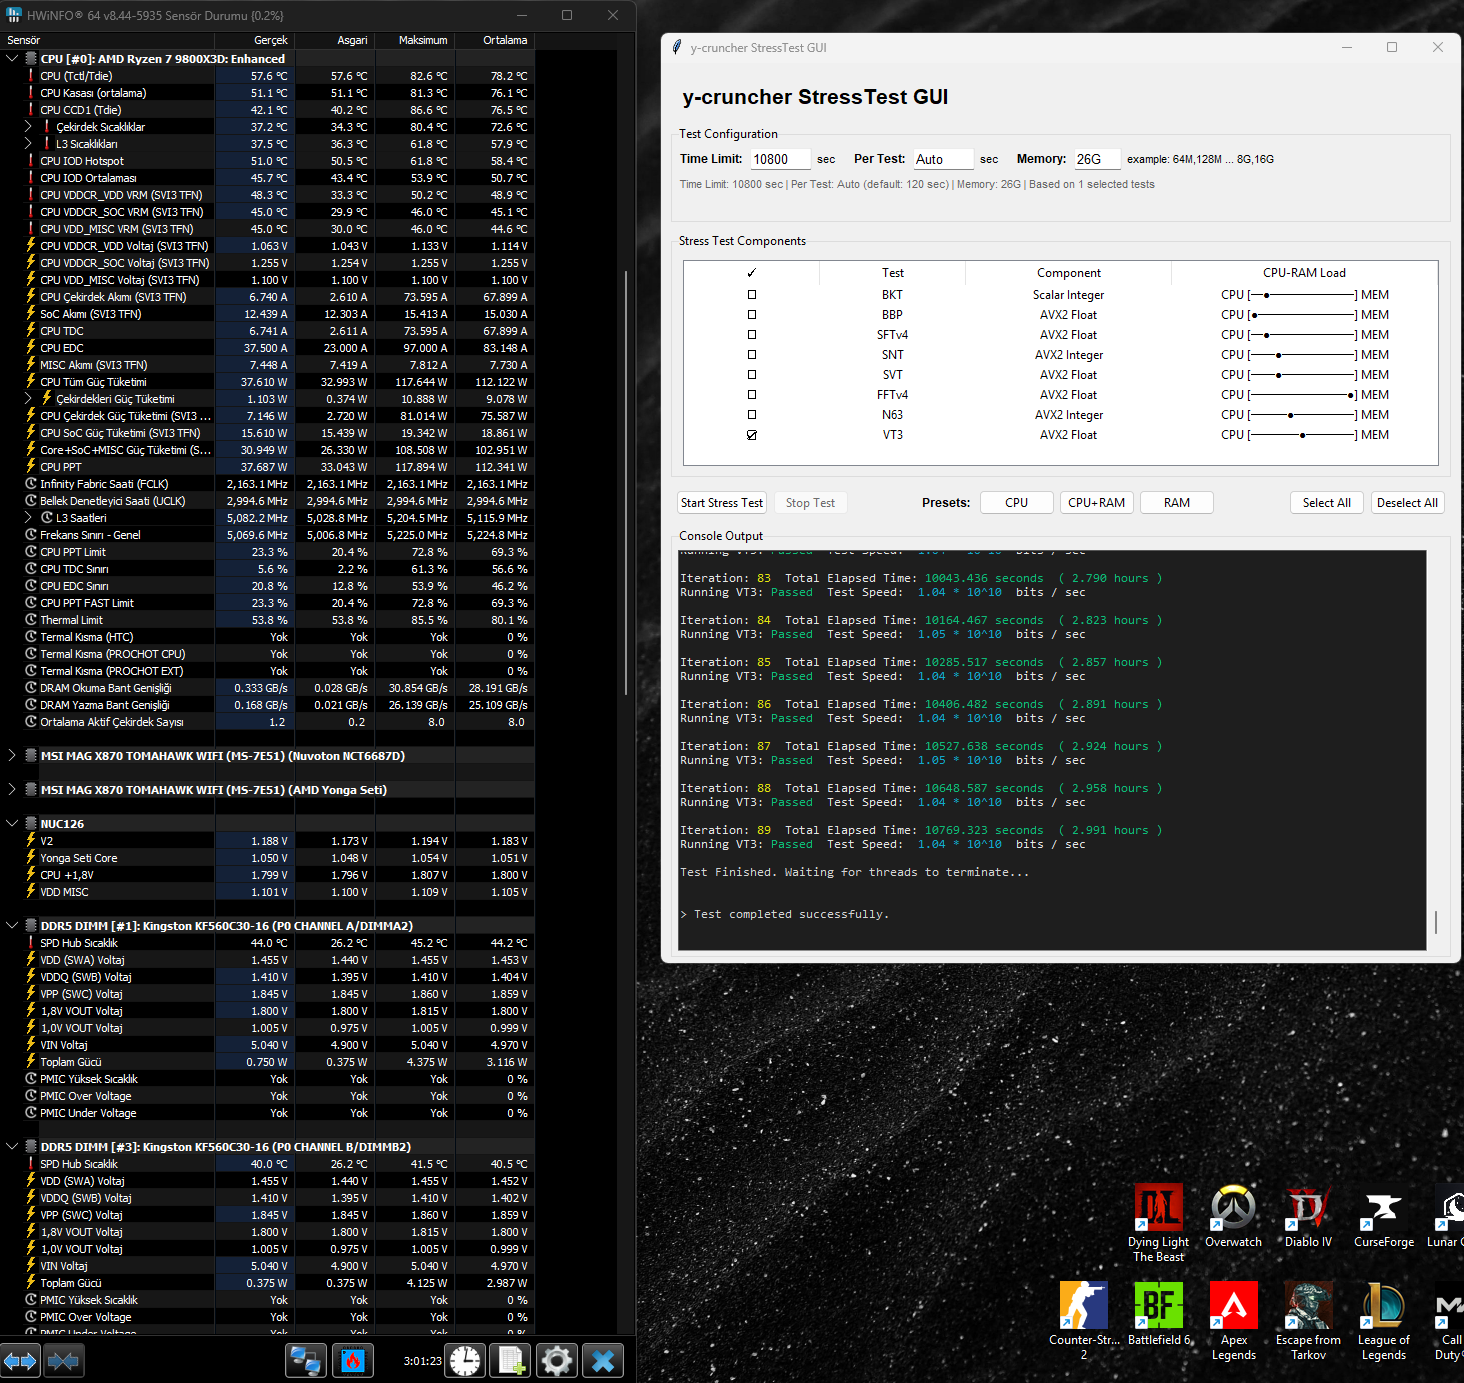Click the Deselect All button
1464x1383 pixels.
pos(1407,503)
